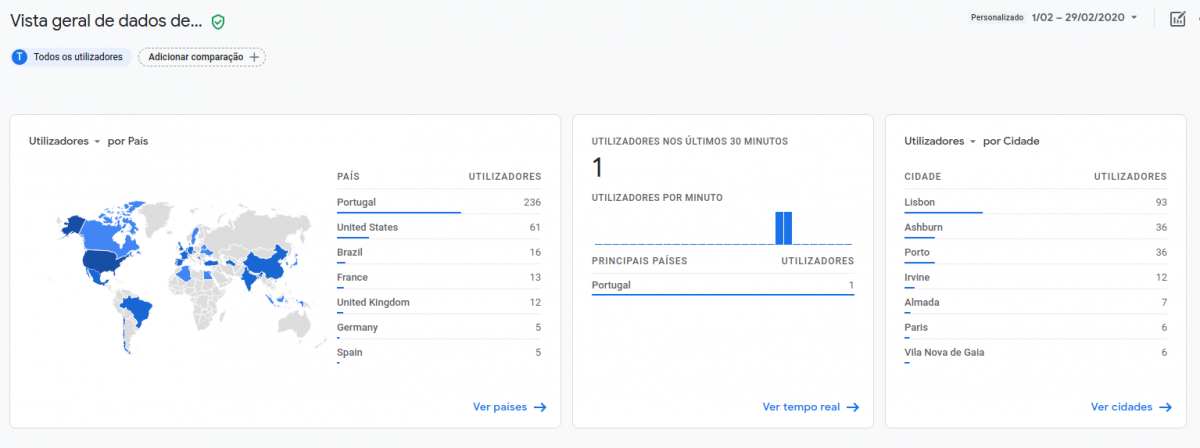Select the Todos os utilizadores segment chip

point(70,57)
